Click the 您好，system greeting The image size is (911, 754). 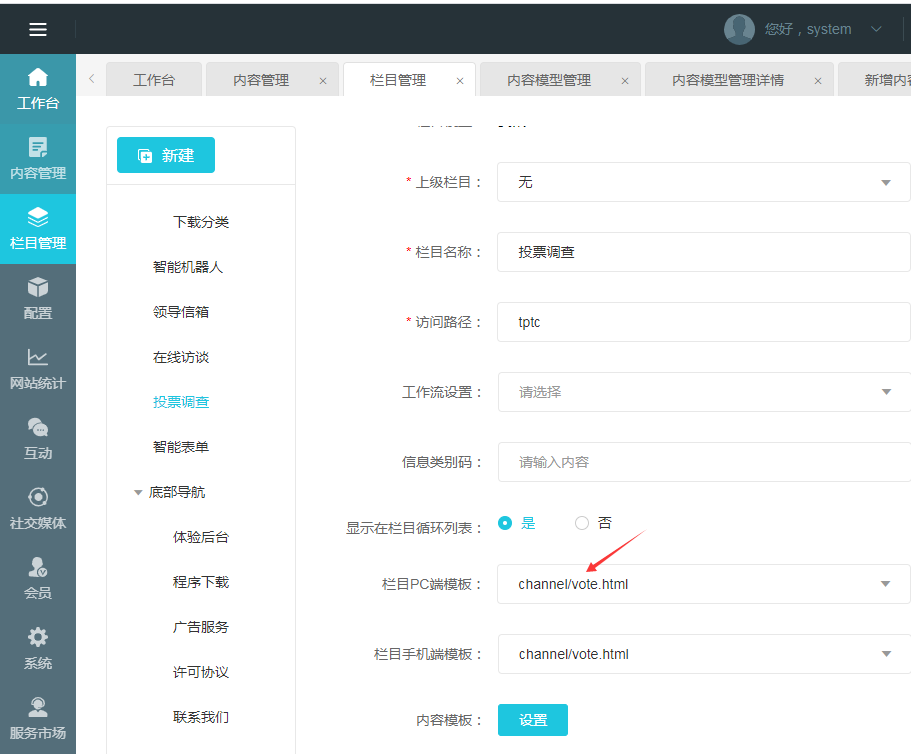point(808,29)
